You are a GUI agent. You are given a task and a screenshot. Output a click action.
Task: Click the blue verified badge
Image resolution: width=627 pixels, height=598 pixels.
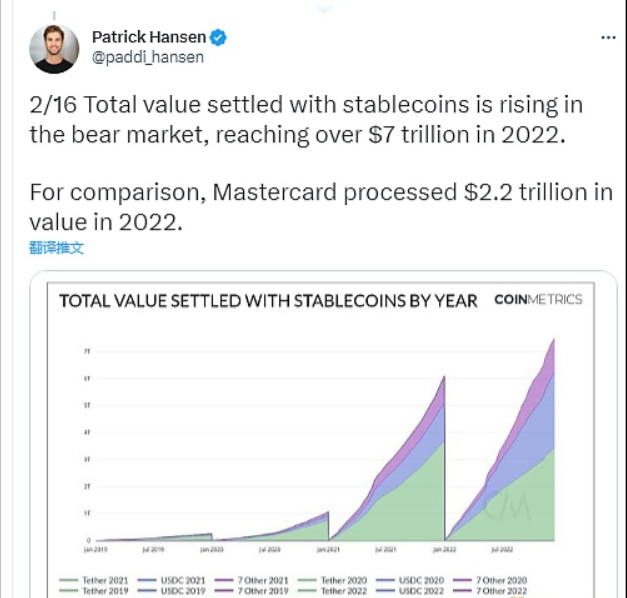pos(218,38)
